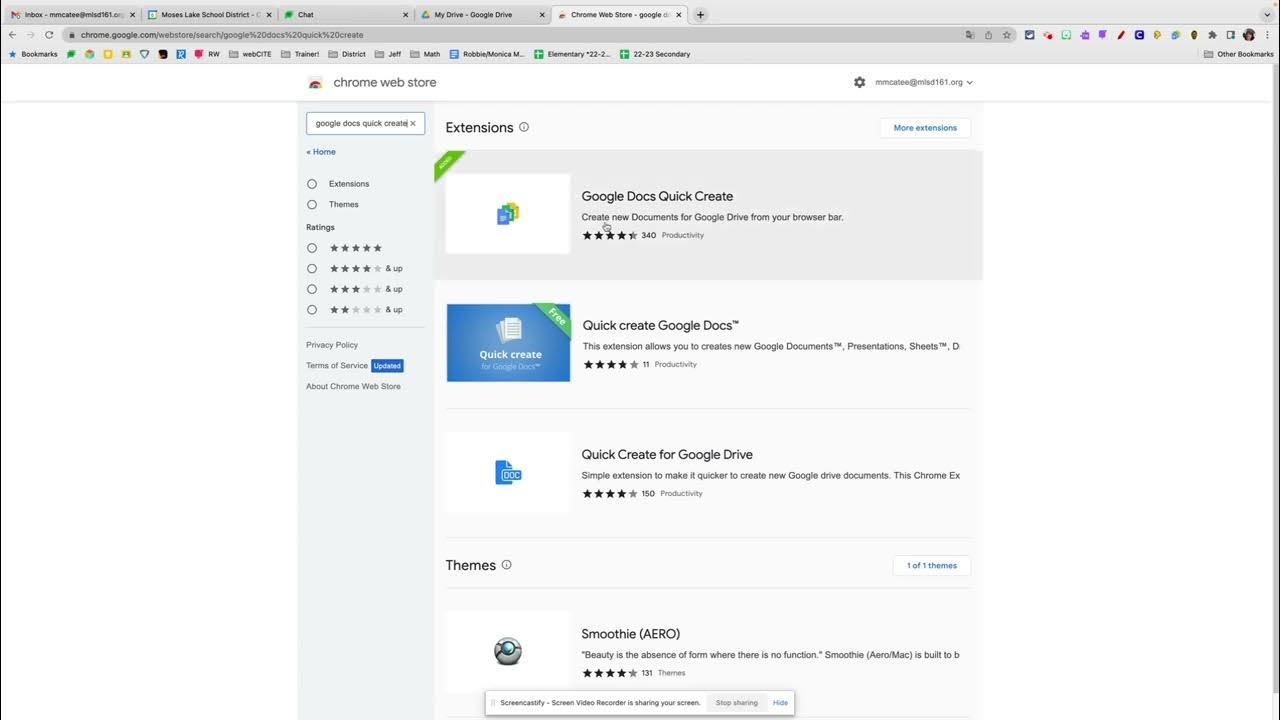Viewport: 1280px width, 720px height.
Task: Select three stars & up rating filter
Action: coord(312,289)
